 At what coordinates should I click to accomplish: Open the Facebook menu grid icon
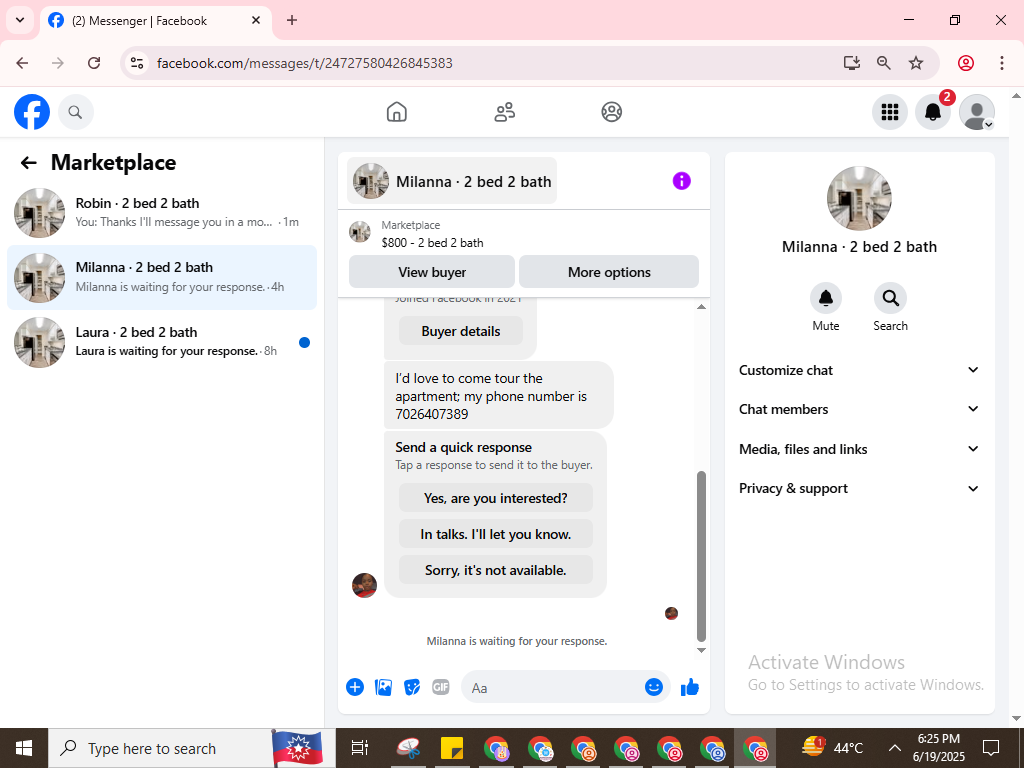pos(889,112)
